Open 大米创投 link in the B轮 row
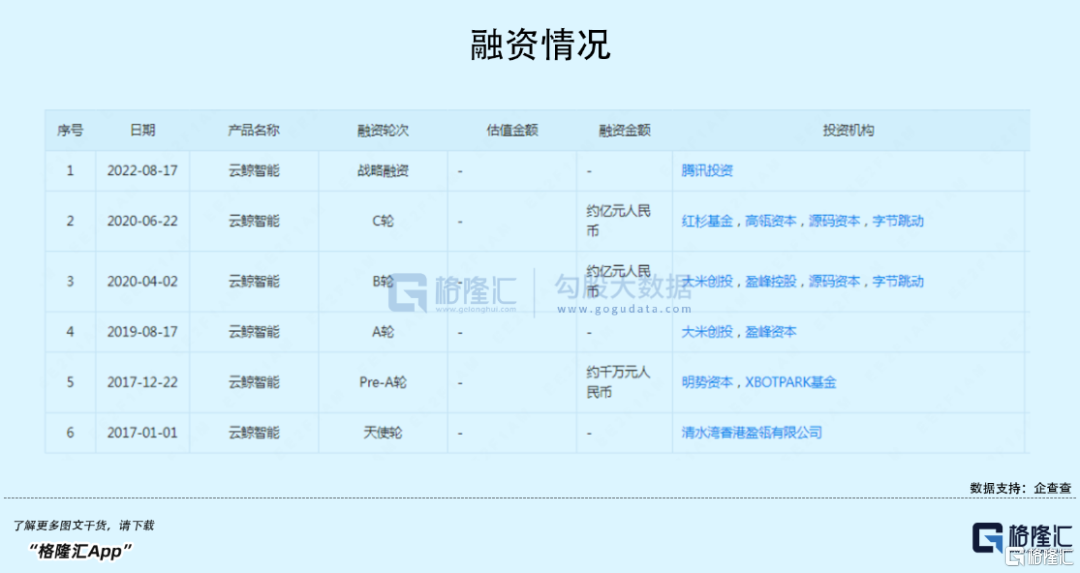 click(x=707, y=282)
